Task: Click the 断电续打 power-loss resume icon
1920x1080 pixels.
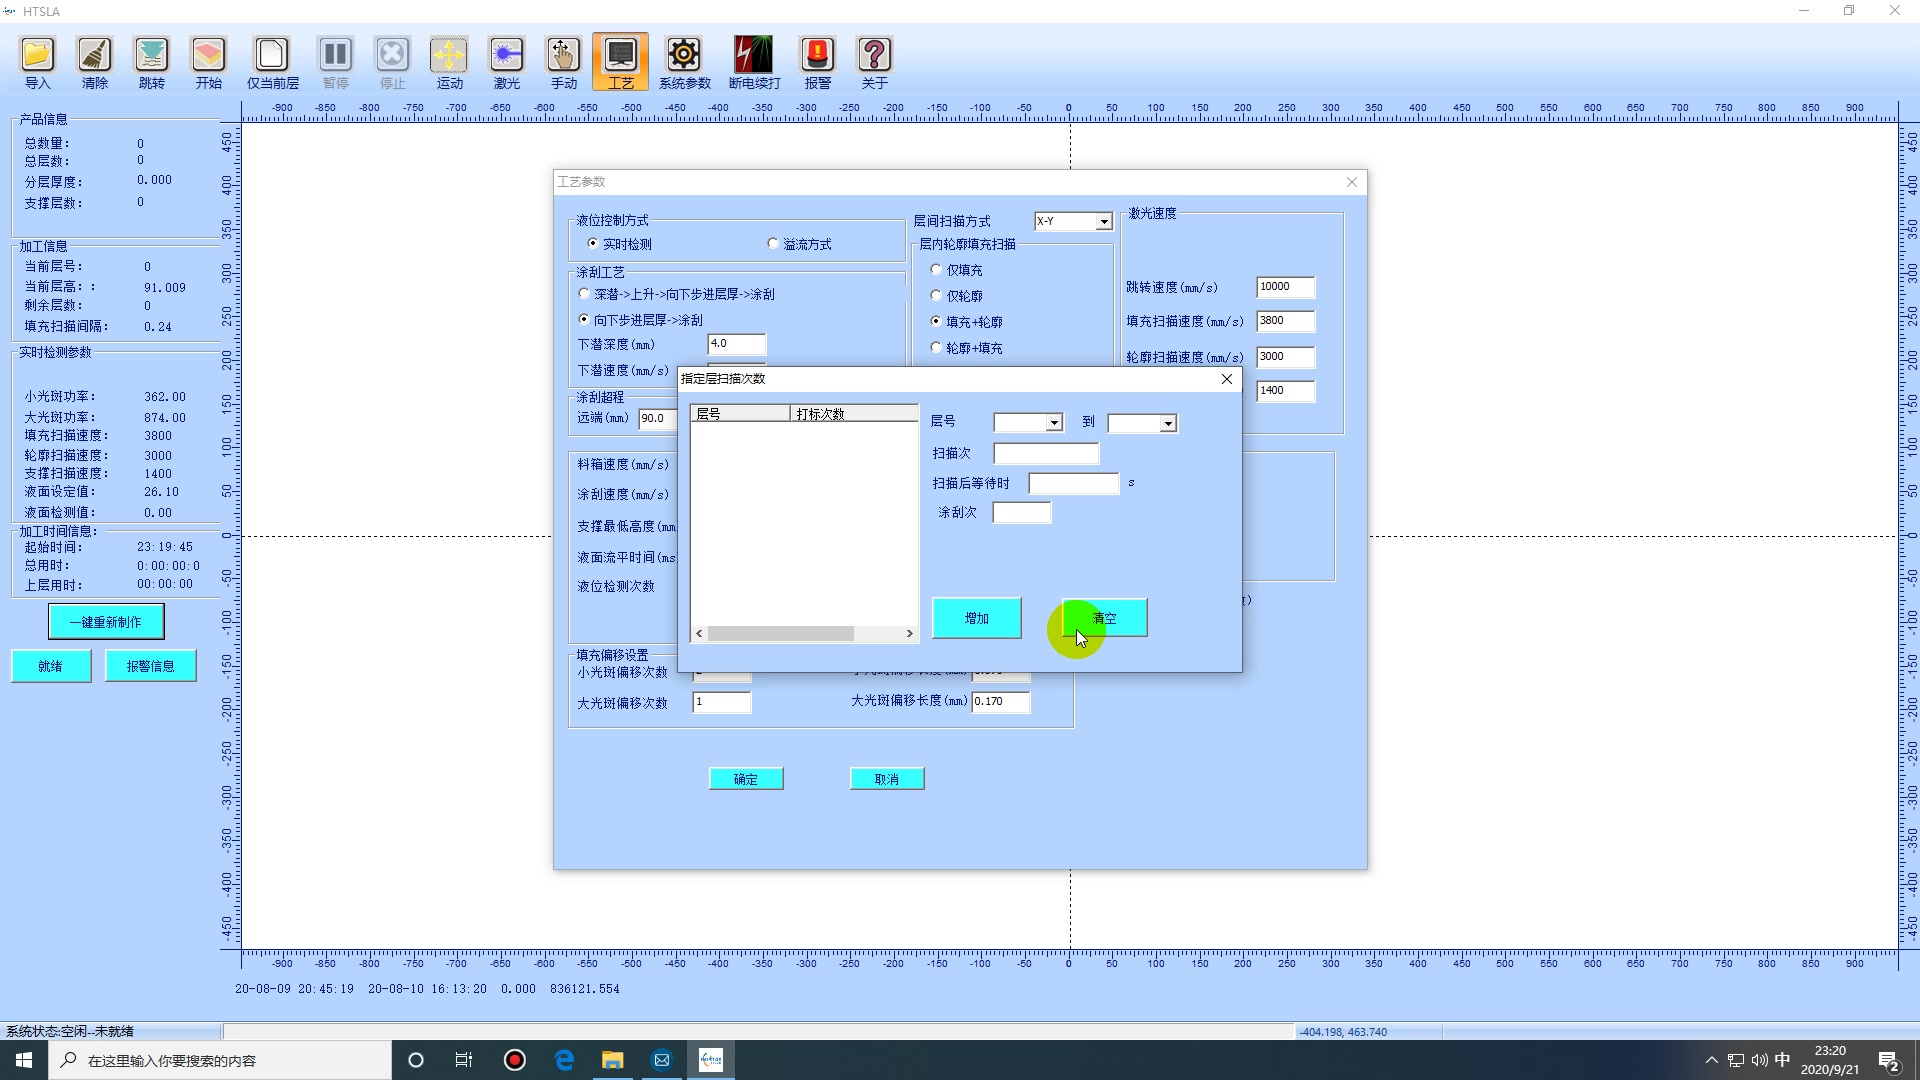Action: coord(754,62)
